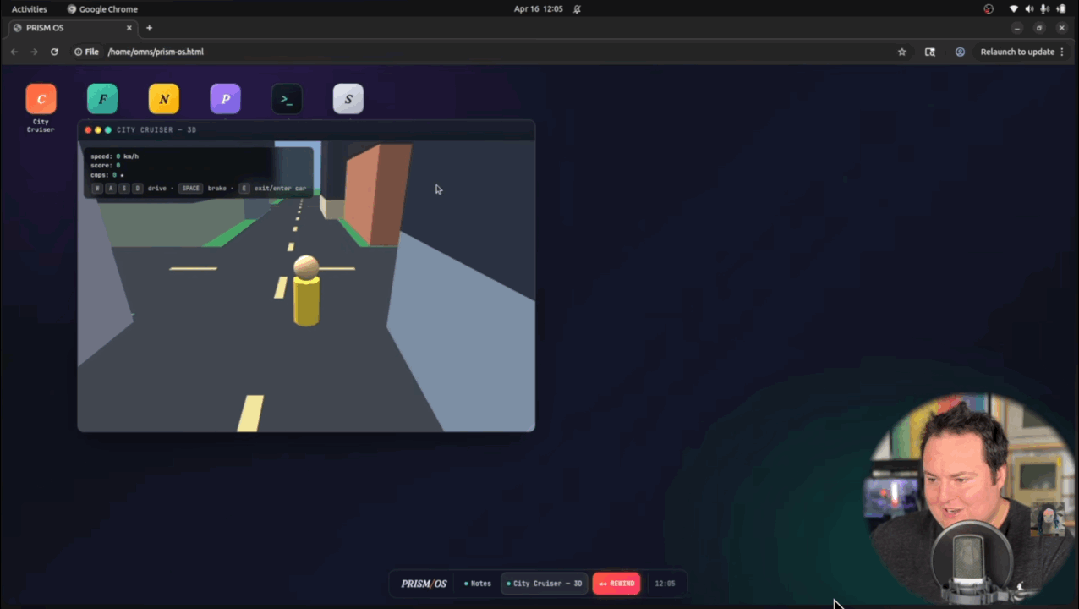Click the PRISM/OS logo in the dock
This screenshot has width=1079, height=609.
pos(424,584)
